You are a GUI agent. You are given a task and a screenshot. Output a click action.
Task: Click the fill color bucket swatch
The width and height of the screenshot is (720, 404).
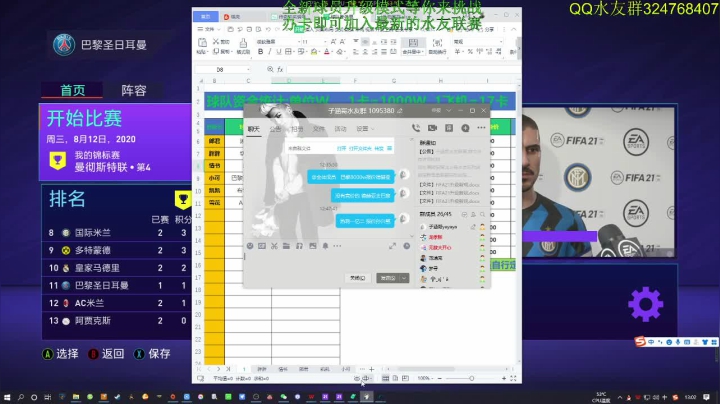point(314,52)
